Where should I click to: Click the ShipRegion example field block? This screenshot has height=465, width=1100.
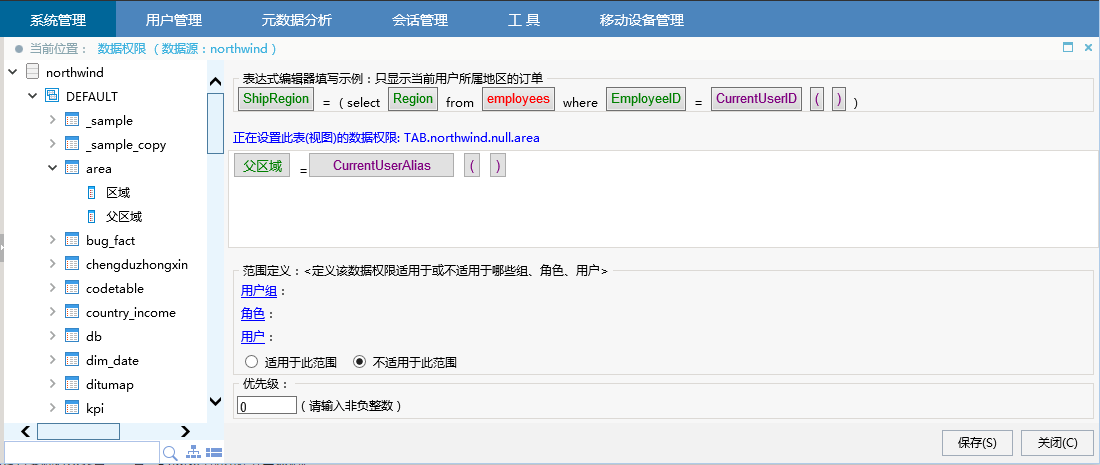tap(276, 99)
